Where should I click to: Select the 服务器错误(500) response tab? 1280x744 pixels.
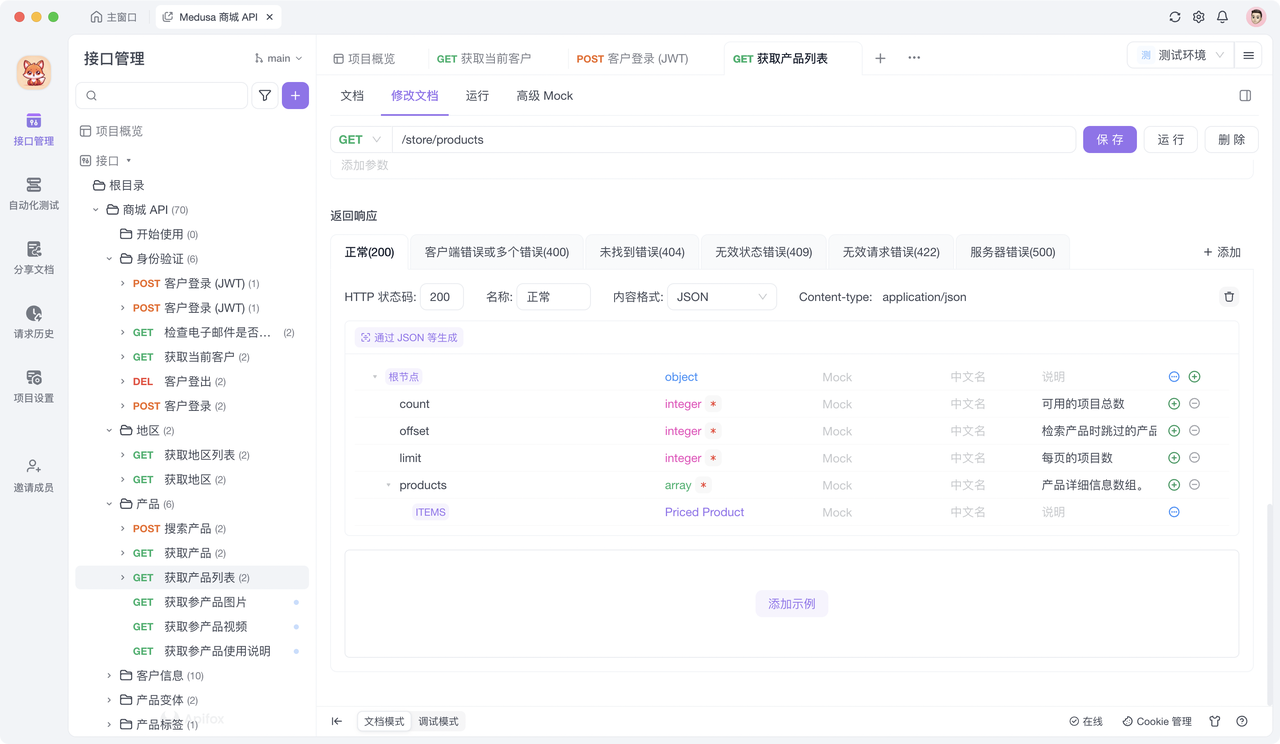(1012, 252)
